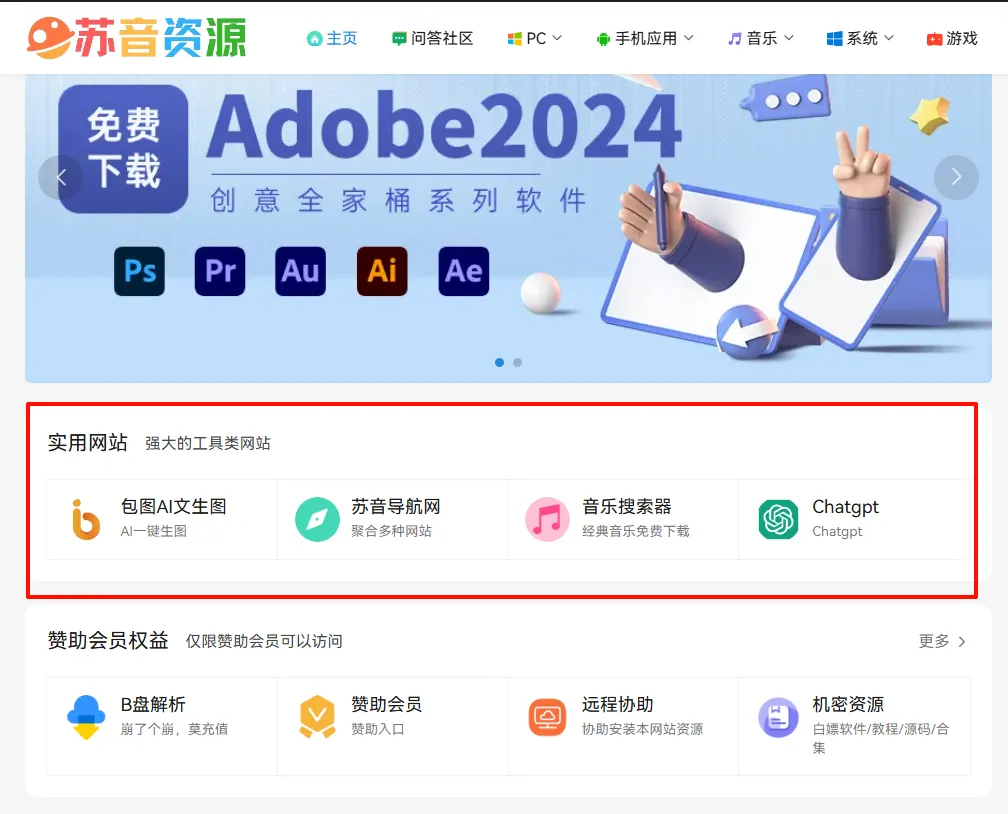Select the second carousel indicator dot
1008x814 pixels.
[517, 362]
